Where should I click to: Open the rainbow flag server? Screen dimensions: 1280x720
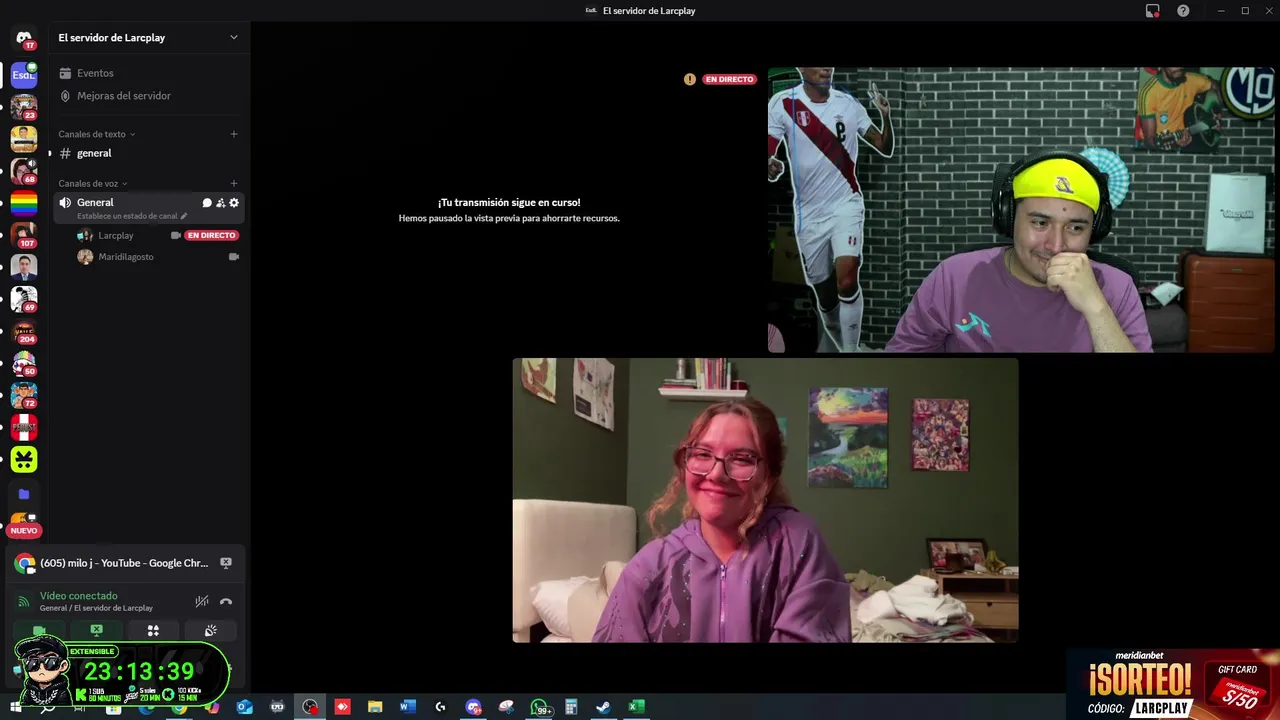pyautogui.click(x=24, y=204)
